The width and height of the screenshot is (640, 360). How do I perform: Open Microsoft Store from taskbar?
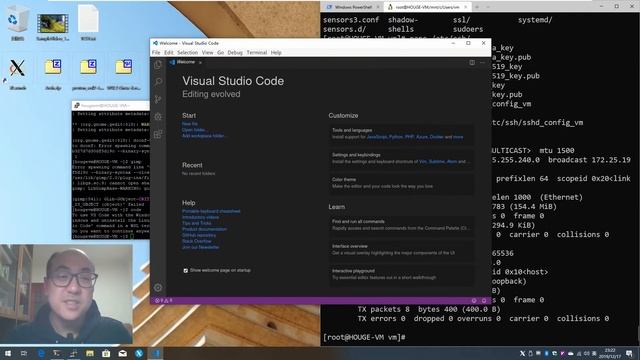coord(106,353)
